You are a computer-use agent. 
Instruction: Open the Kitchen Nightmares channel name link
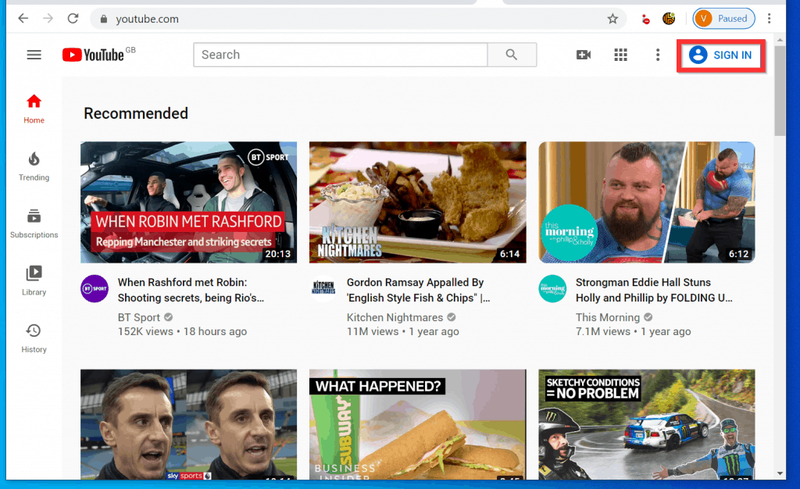395,317
